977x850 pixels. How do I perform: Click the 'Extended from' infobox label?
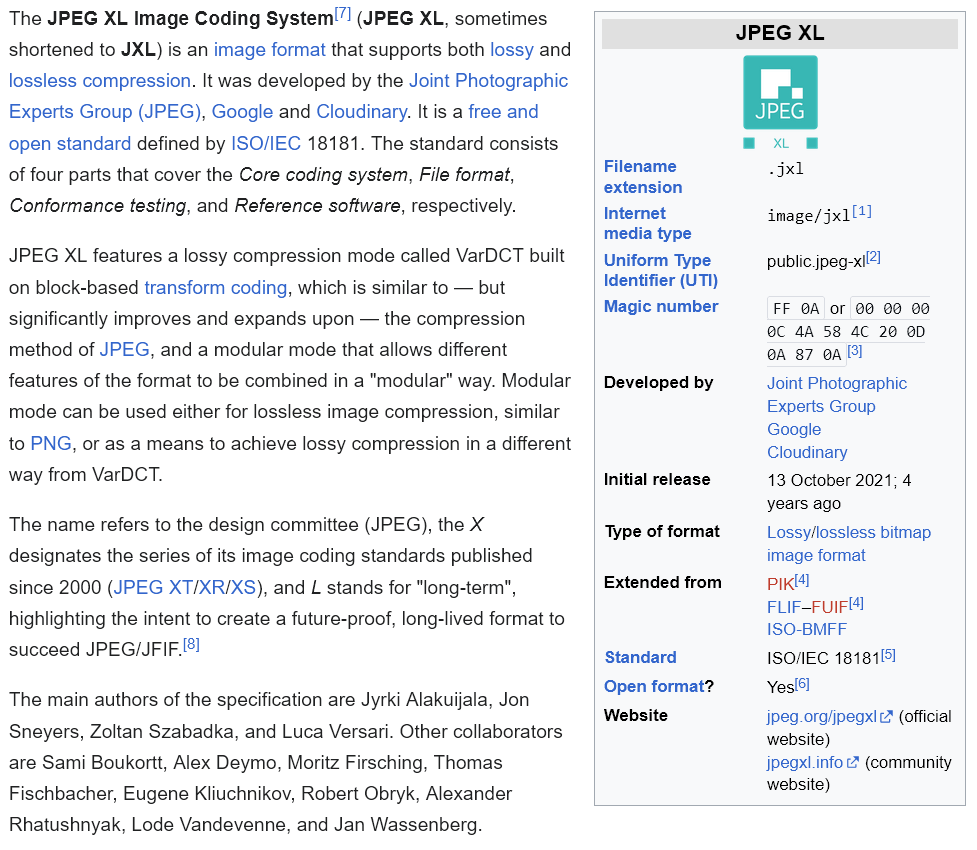[662, 582]
